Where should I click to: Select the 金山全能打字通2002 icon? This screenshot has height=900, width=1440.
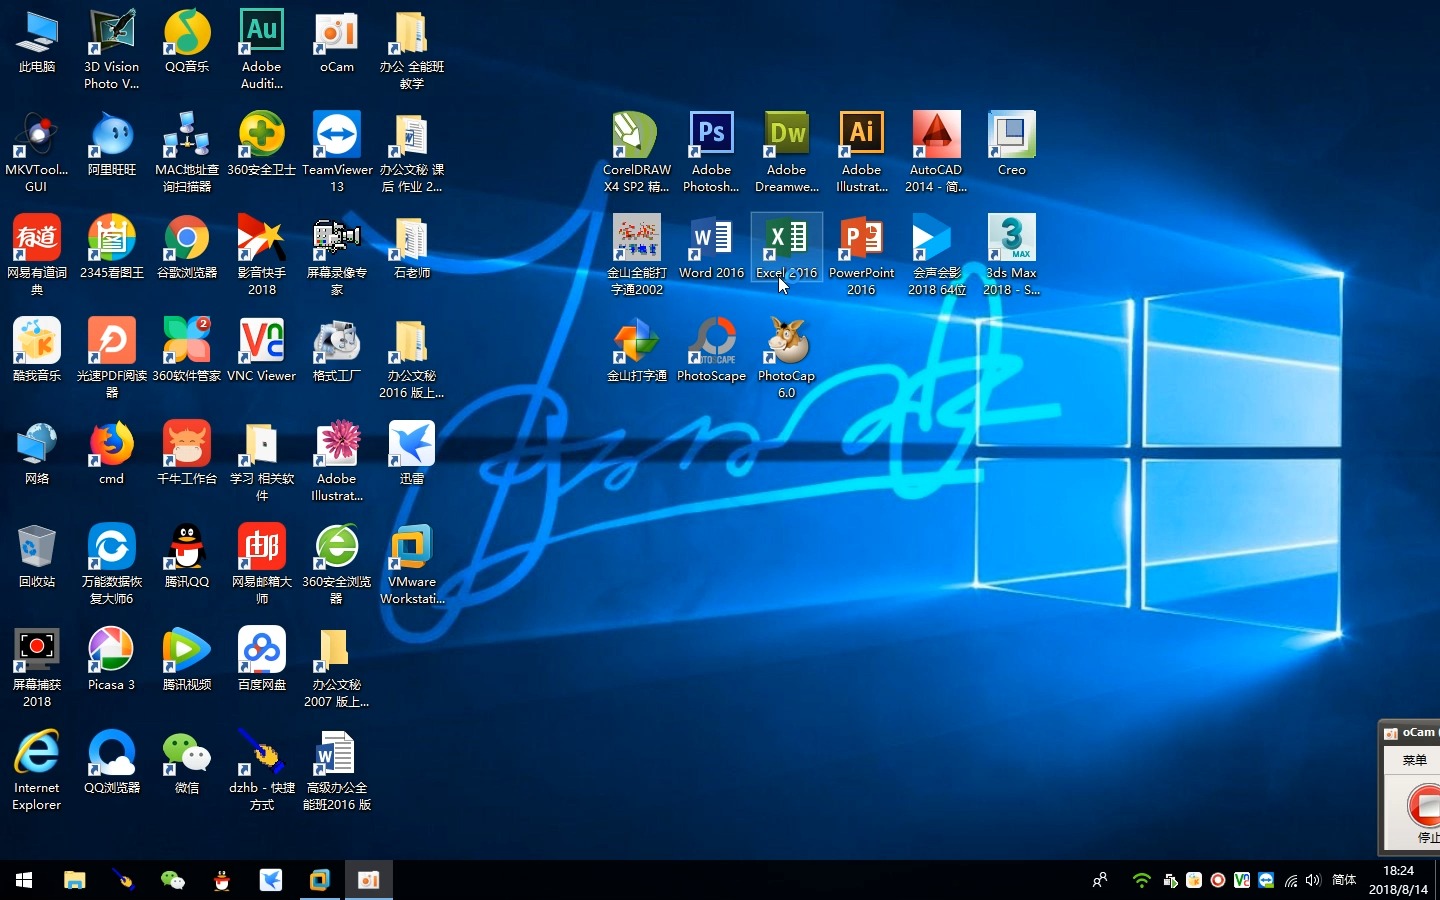[x=636, y=254]
